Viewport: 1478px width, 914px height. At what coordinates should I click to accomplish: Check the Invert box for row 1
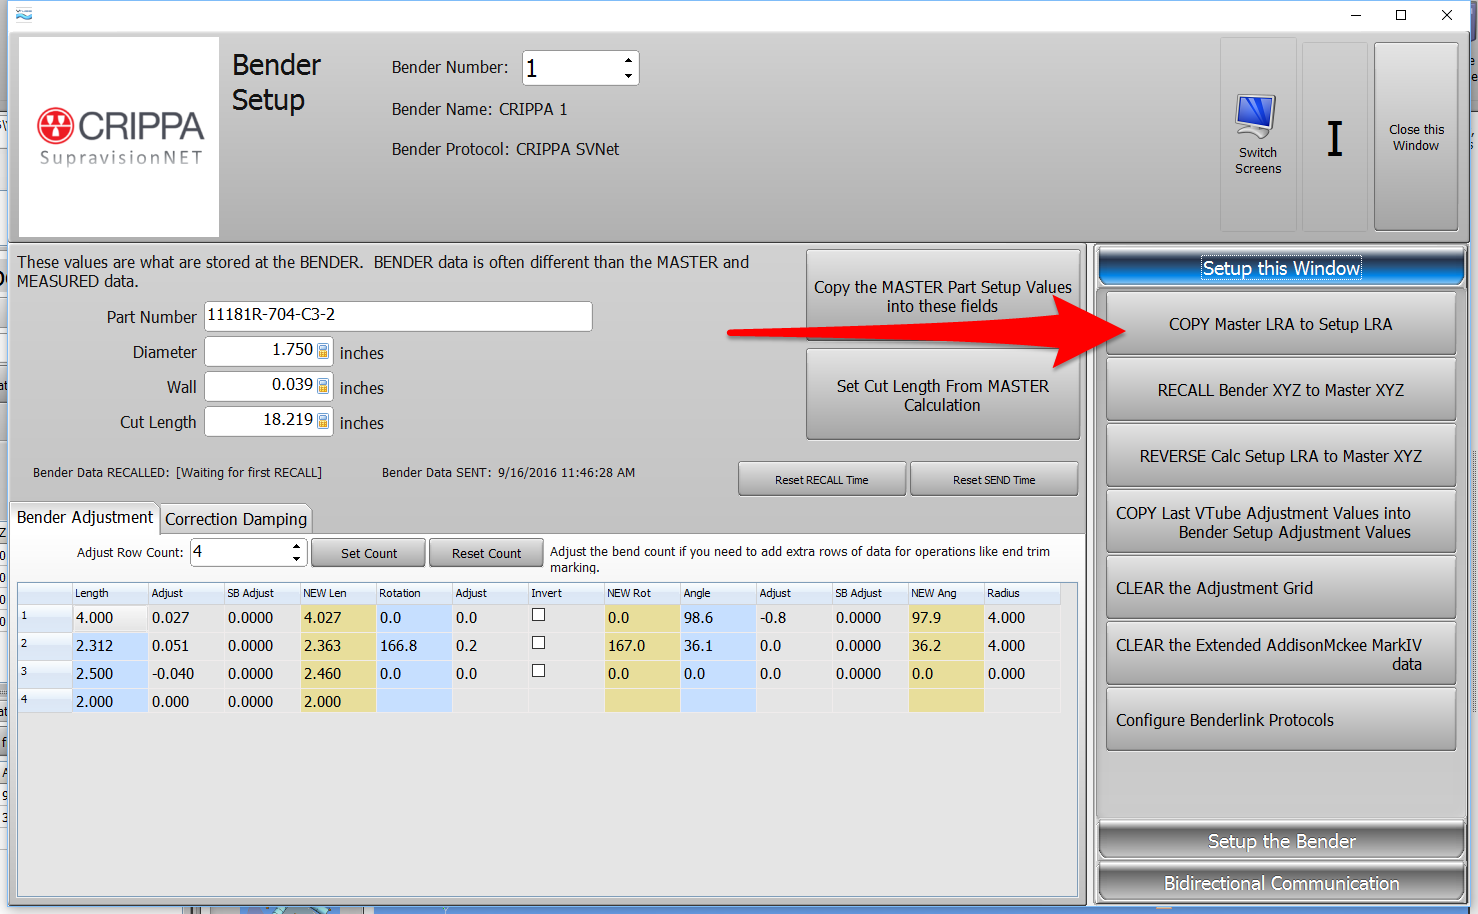point(538,615)
